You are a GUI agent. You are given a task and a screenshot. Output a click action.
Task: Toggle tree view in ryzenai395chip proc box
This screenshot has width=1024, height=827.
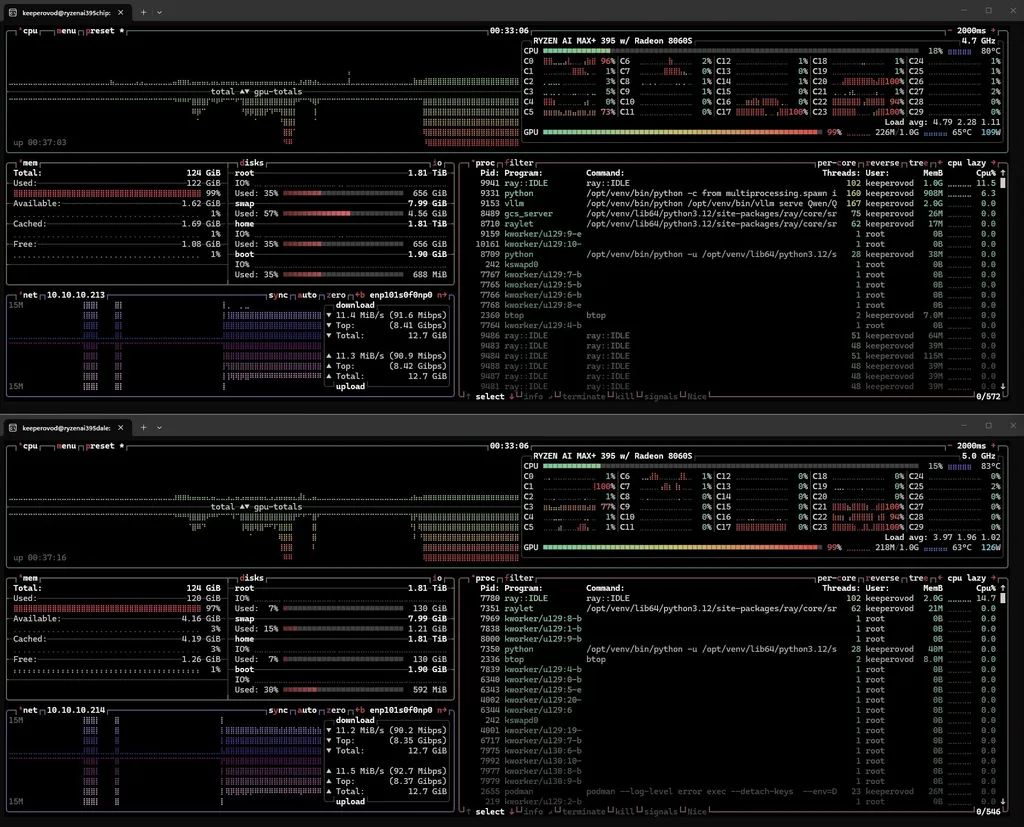pyautogui.click(x=918, y=163)
